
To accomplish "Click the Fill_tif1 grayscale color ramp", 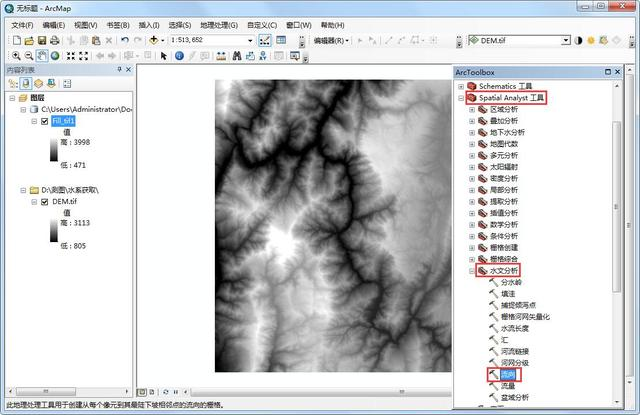I will 54,150.
